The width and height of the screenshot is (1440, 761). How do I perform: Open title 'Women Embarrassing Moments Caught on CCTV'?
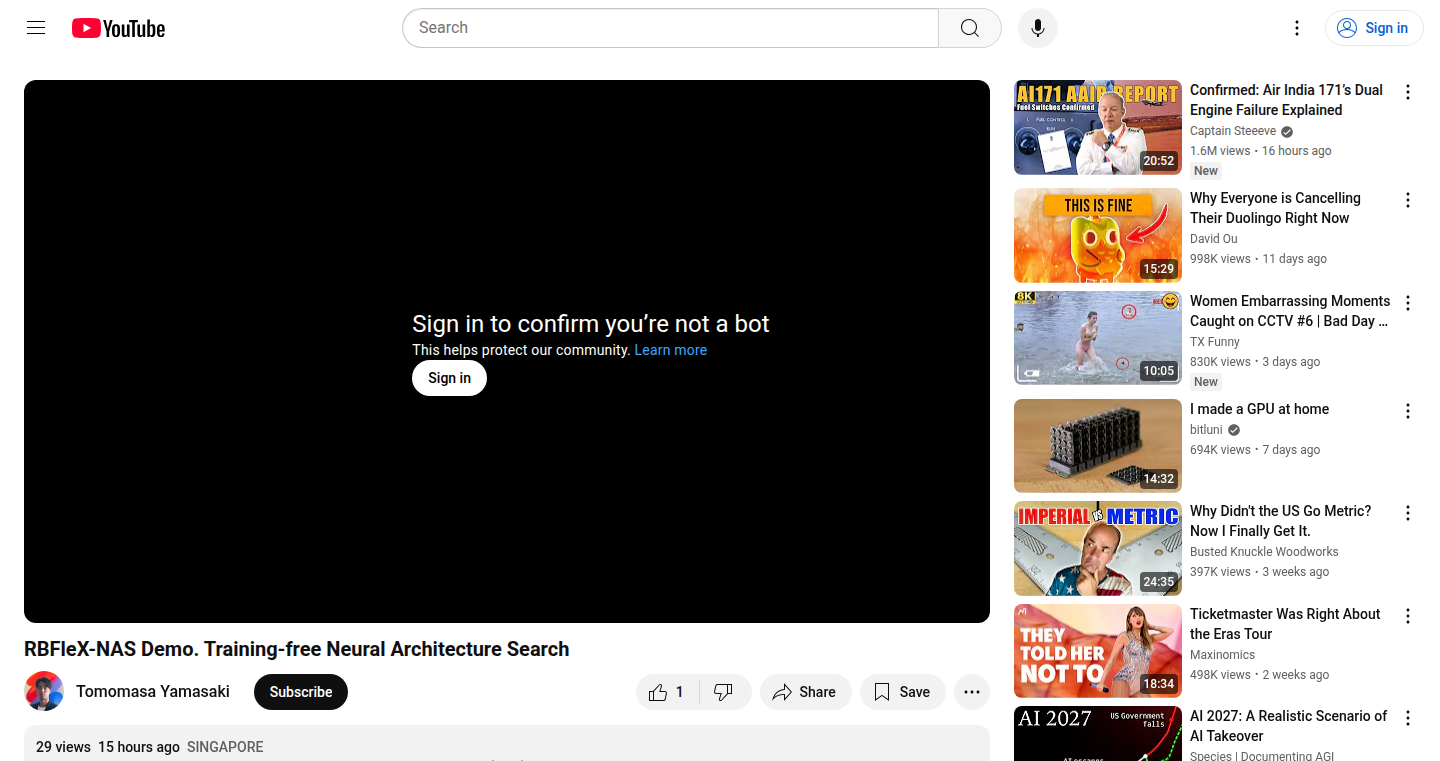click(1290, 311)
